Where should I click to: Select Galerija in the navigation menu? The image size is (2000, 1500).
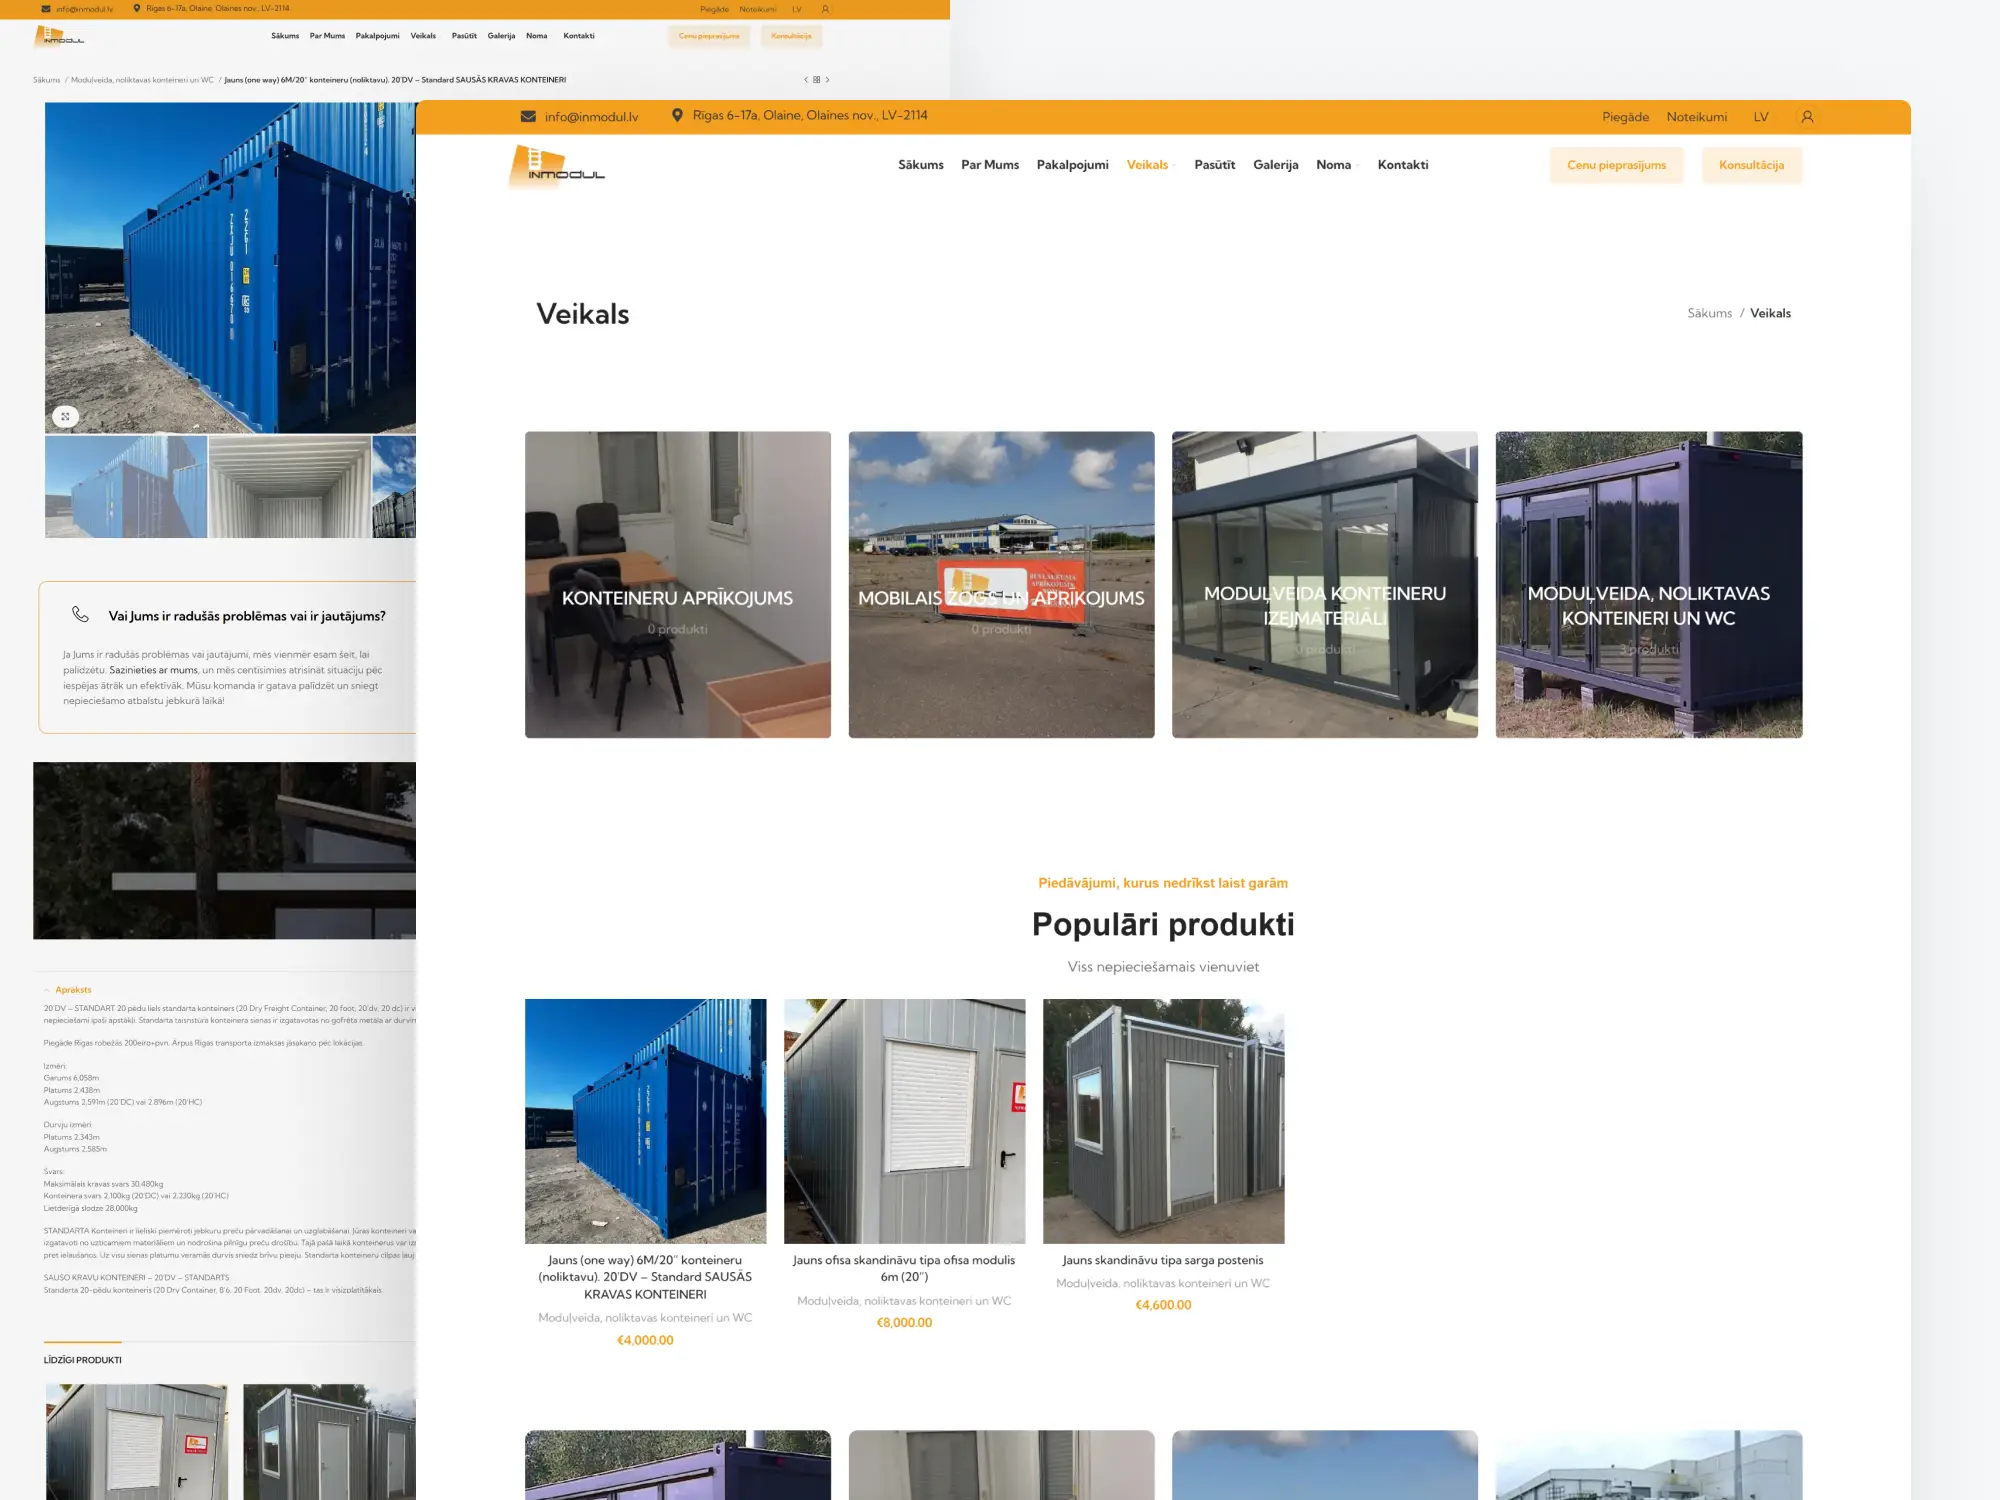point(1276,165)
